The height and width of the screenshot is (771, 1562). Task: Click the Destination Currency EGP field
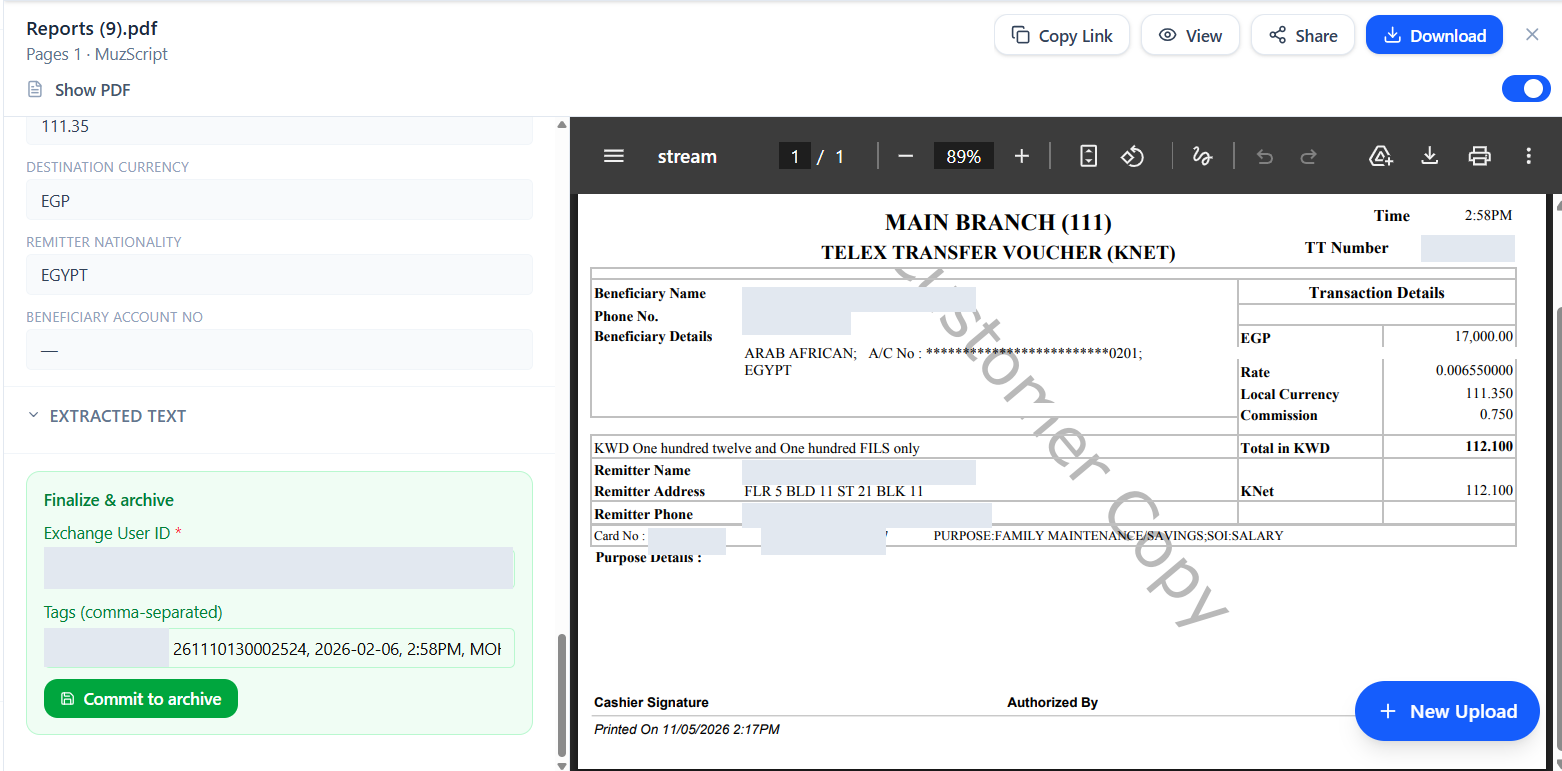pos(279,200)
